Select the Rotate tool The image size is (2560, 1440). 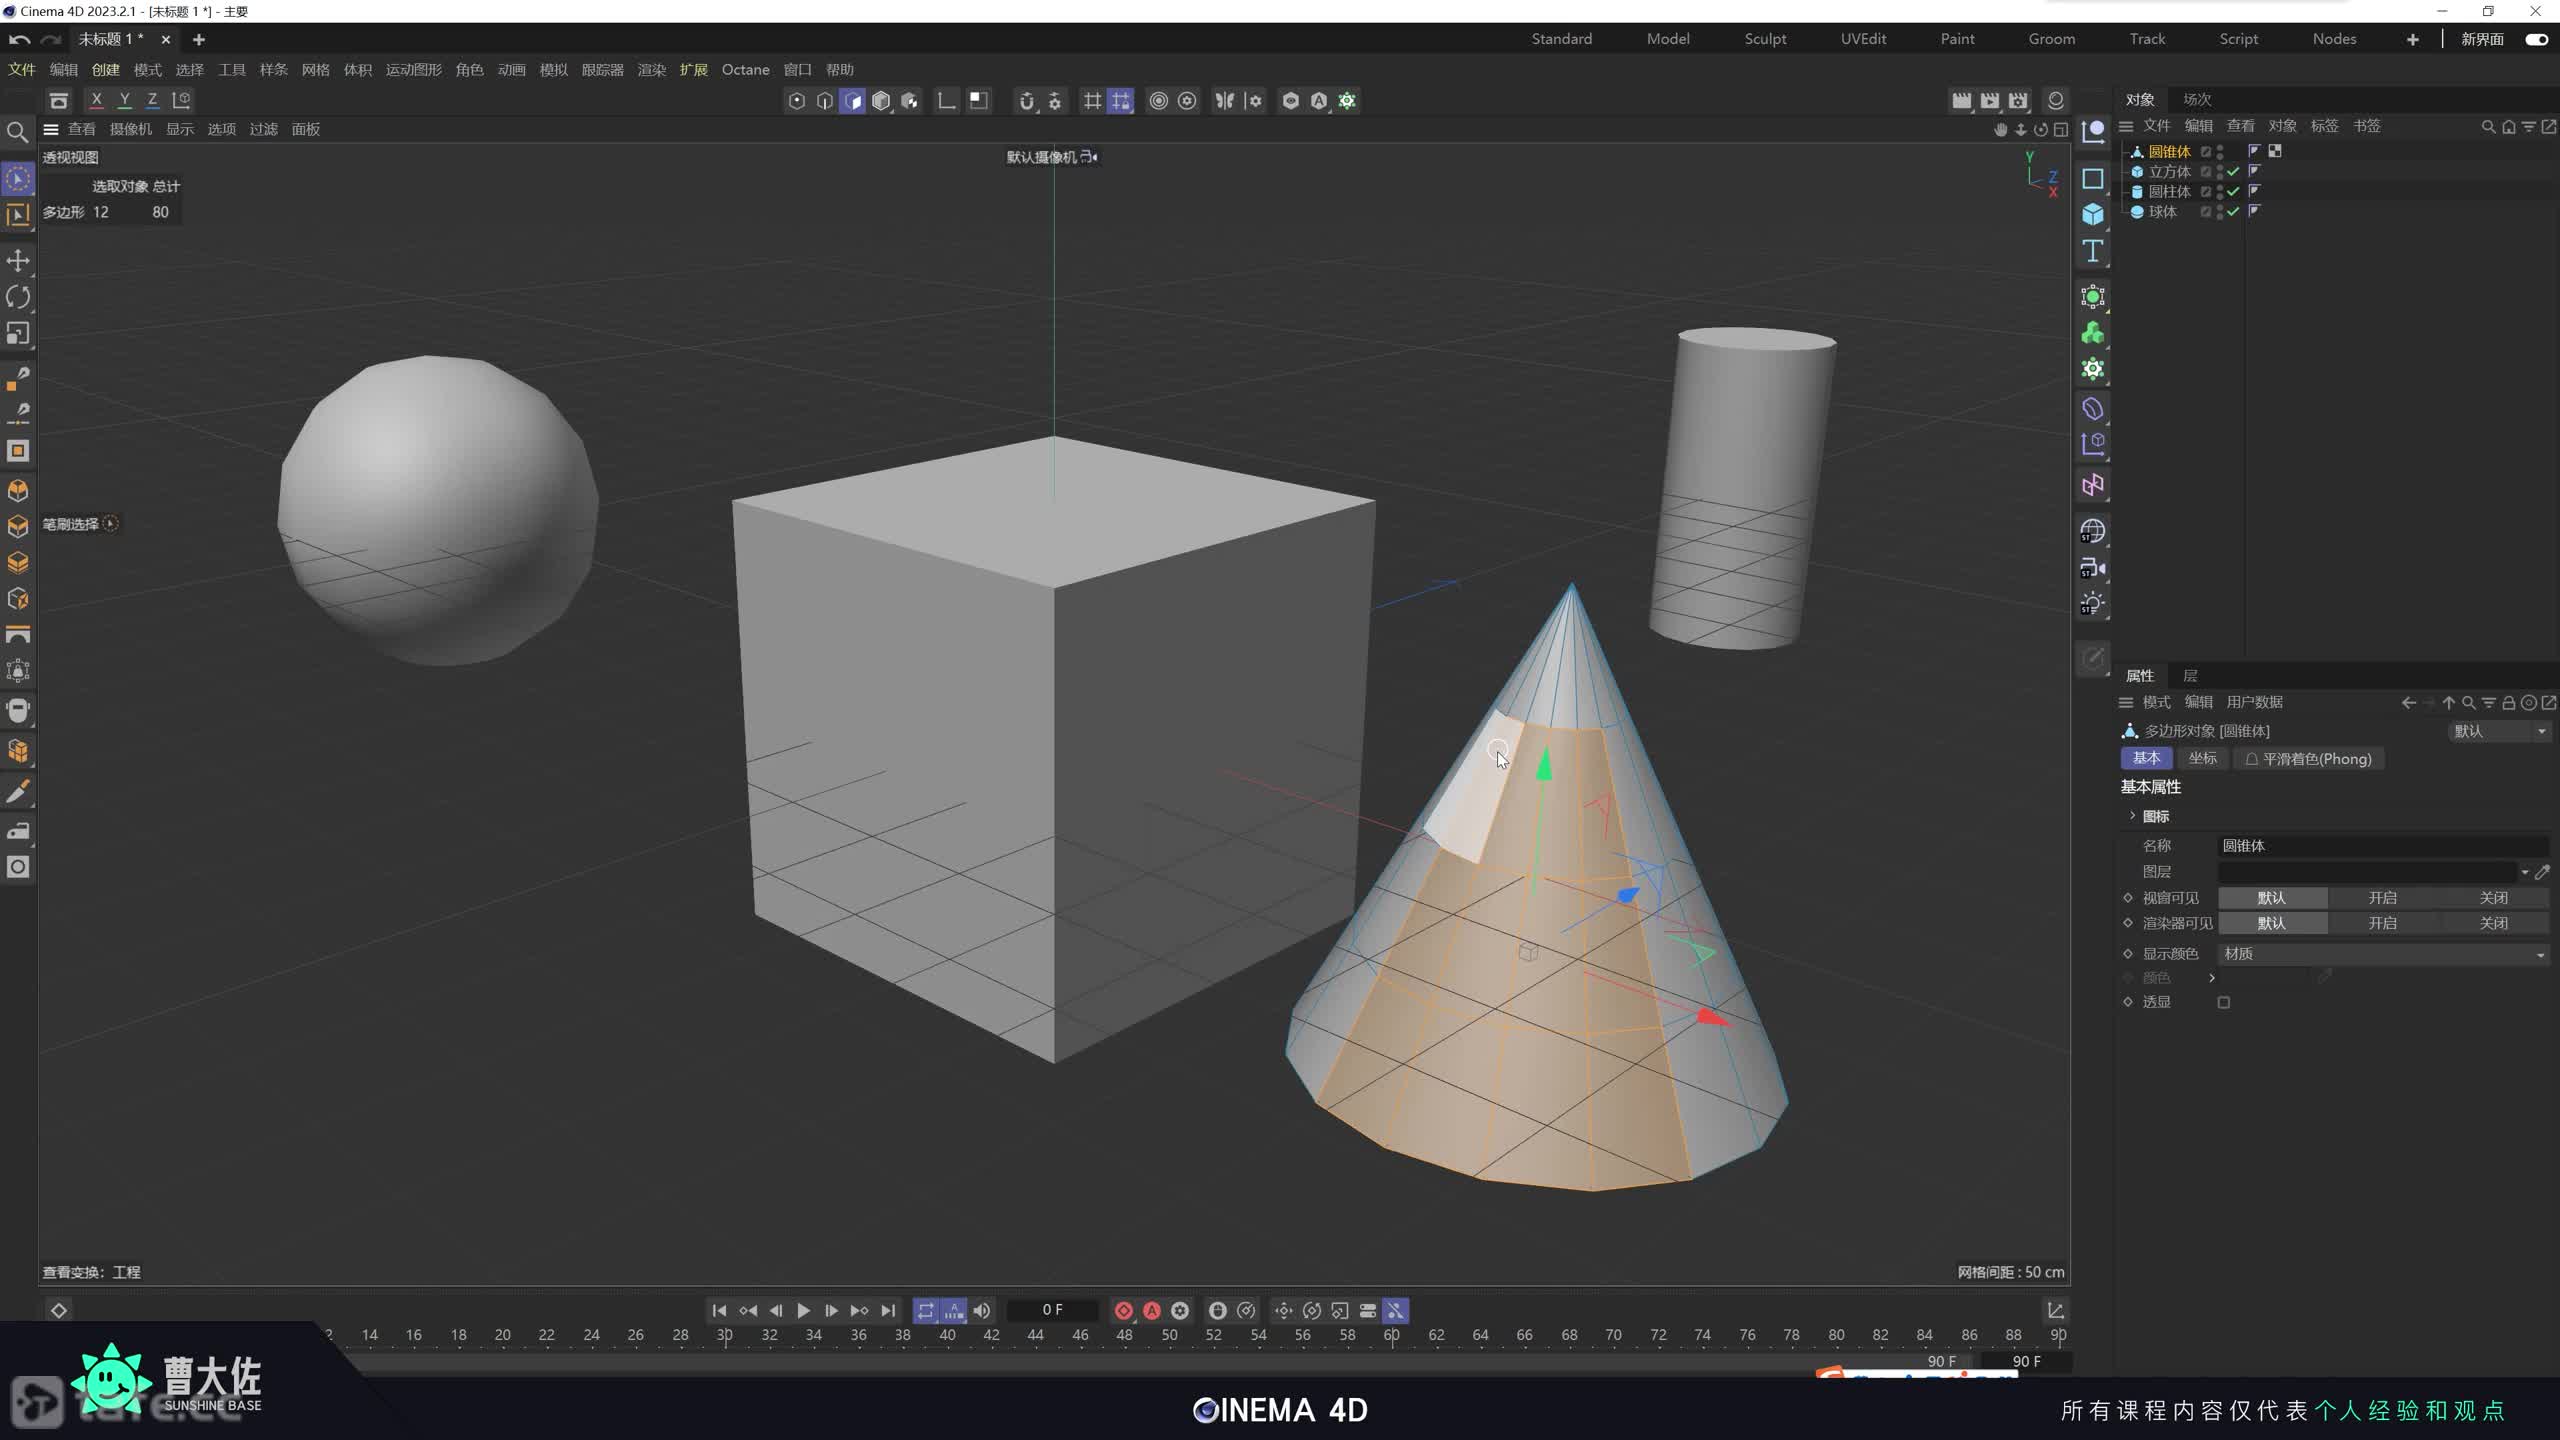tap(18, 297)
